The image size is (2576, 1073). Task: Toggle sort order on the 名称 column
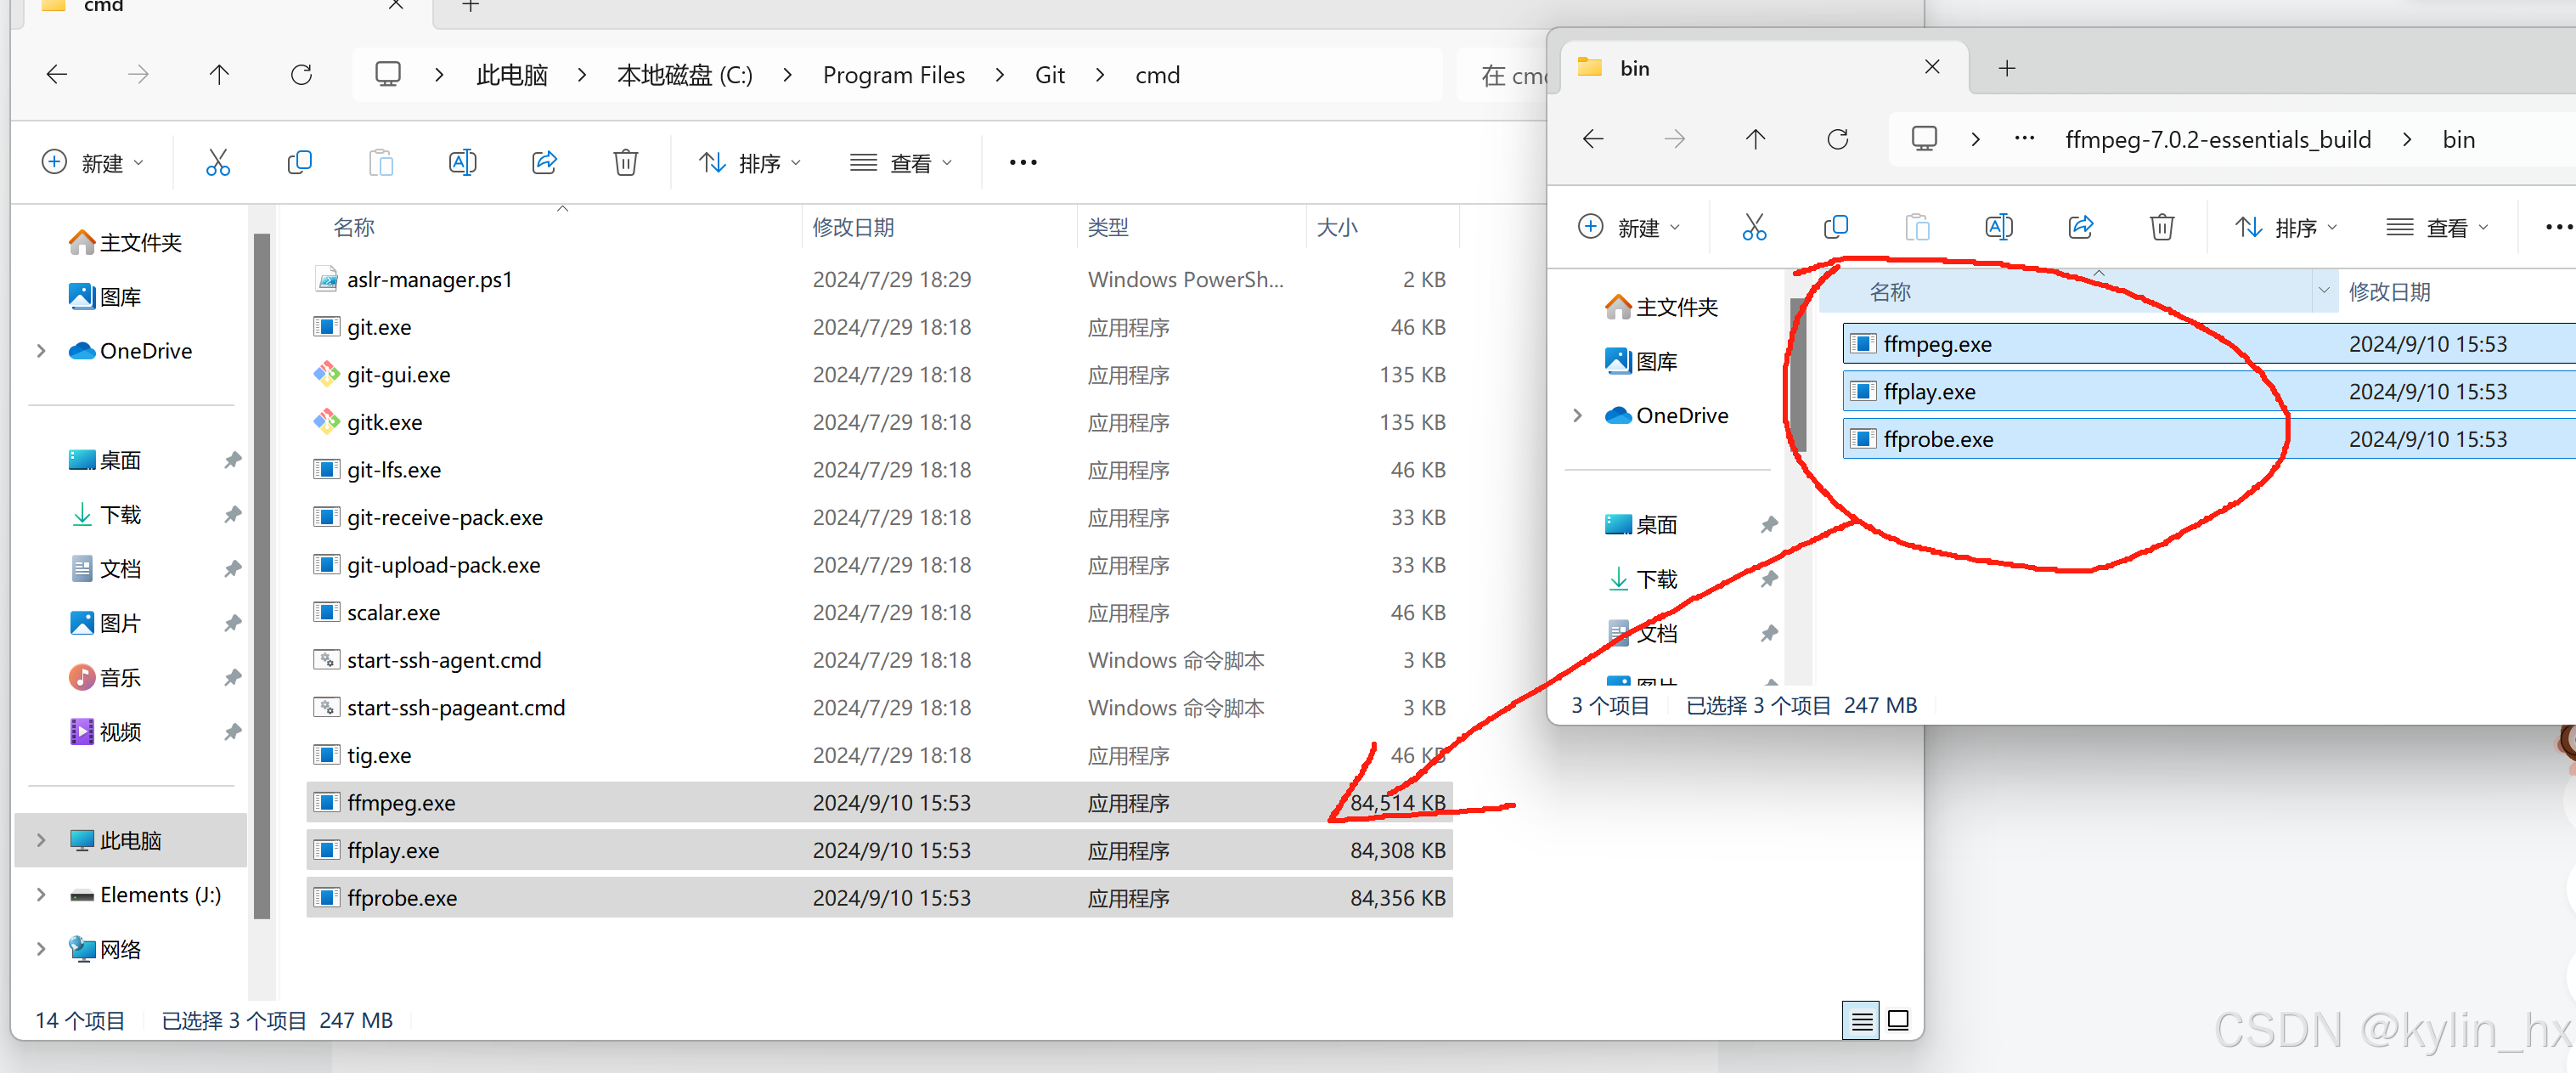pos(1890,291)
